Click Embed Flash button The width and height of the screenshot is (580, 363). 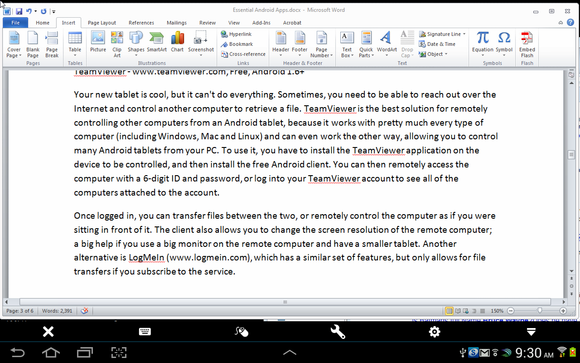point(527,44)
